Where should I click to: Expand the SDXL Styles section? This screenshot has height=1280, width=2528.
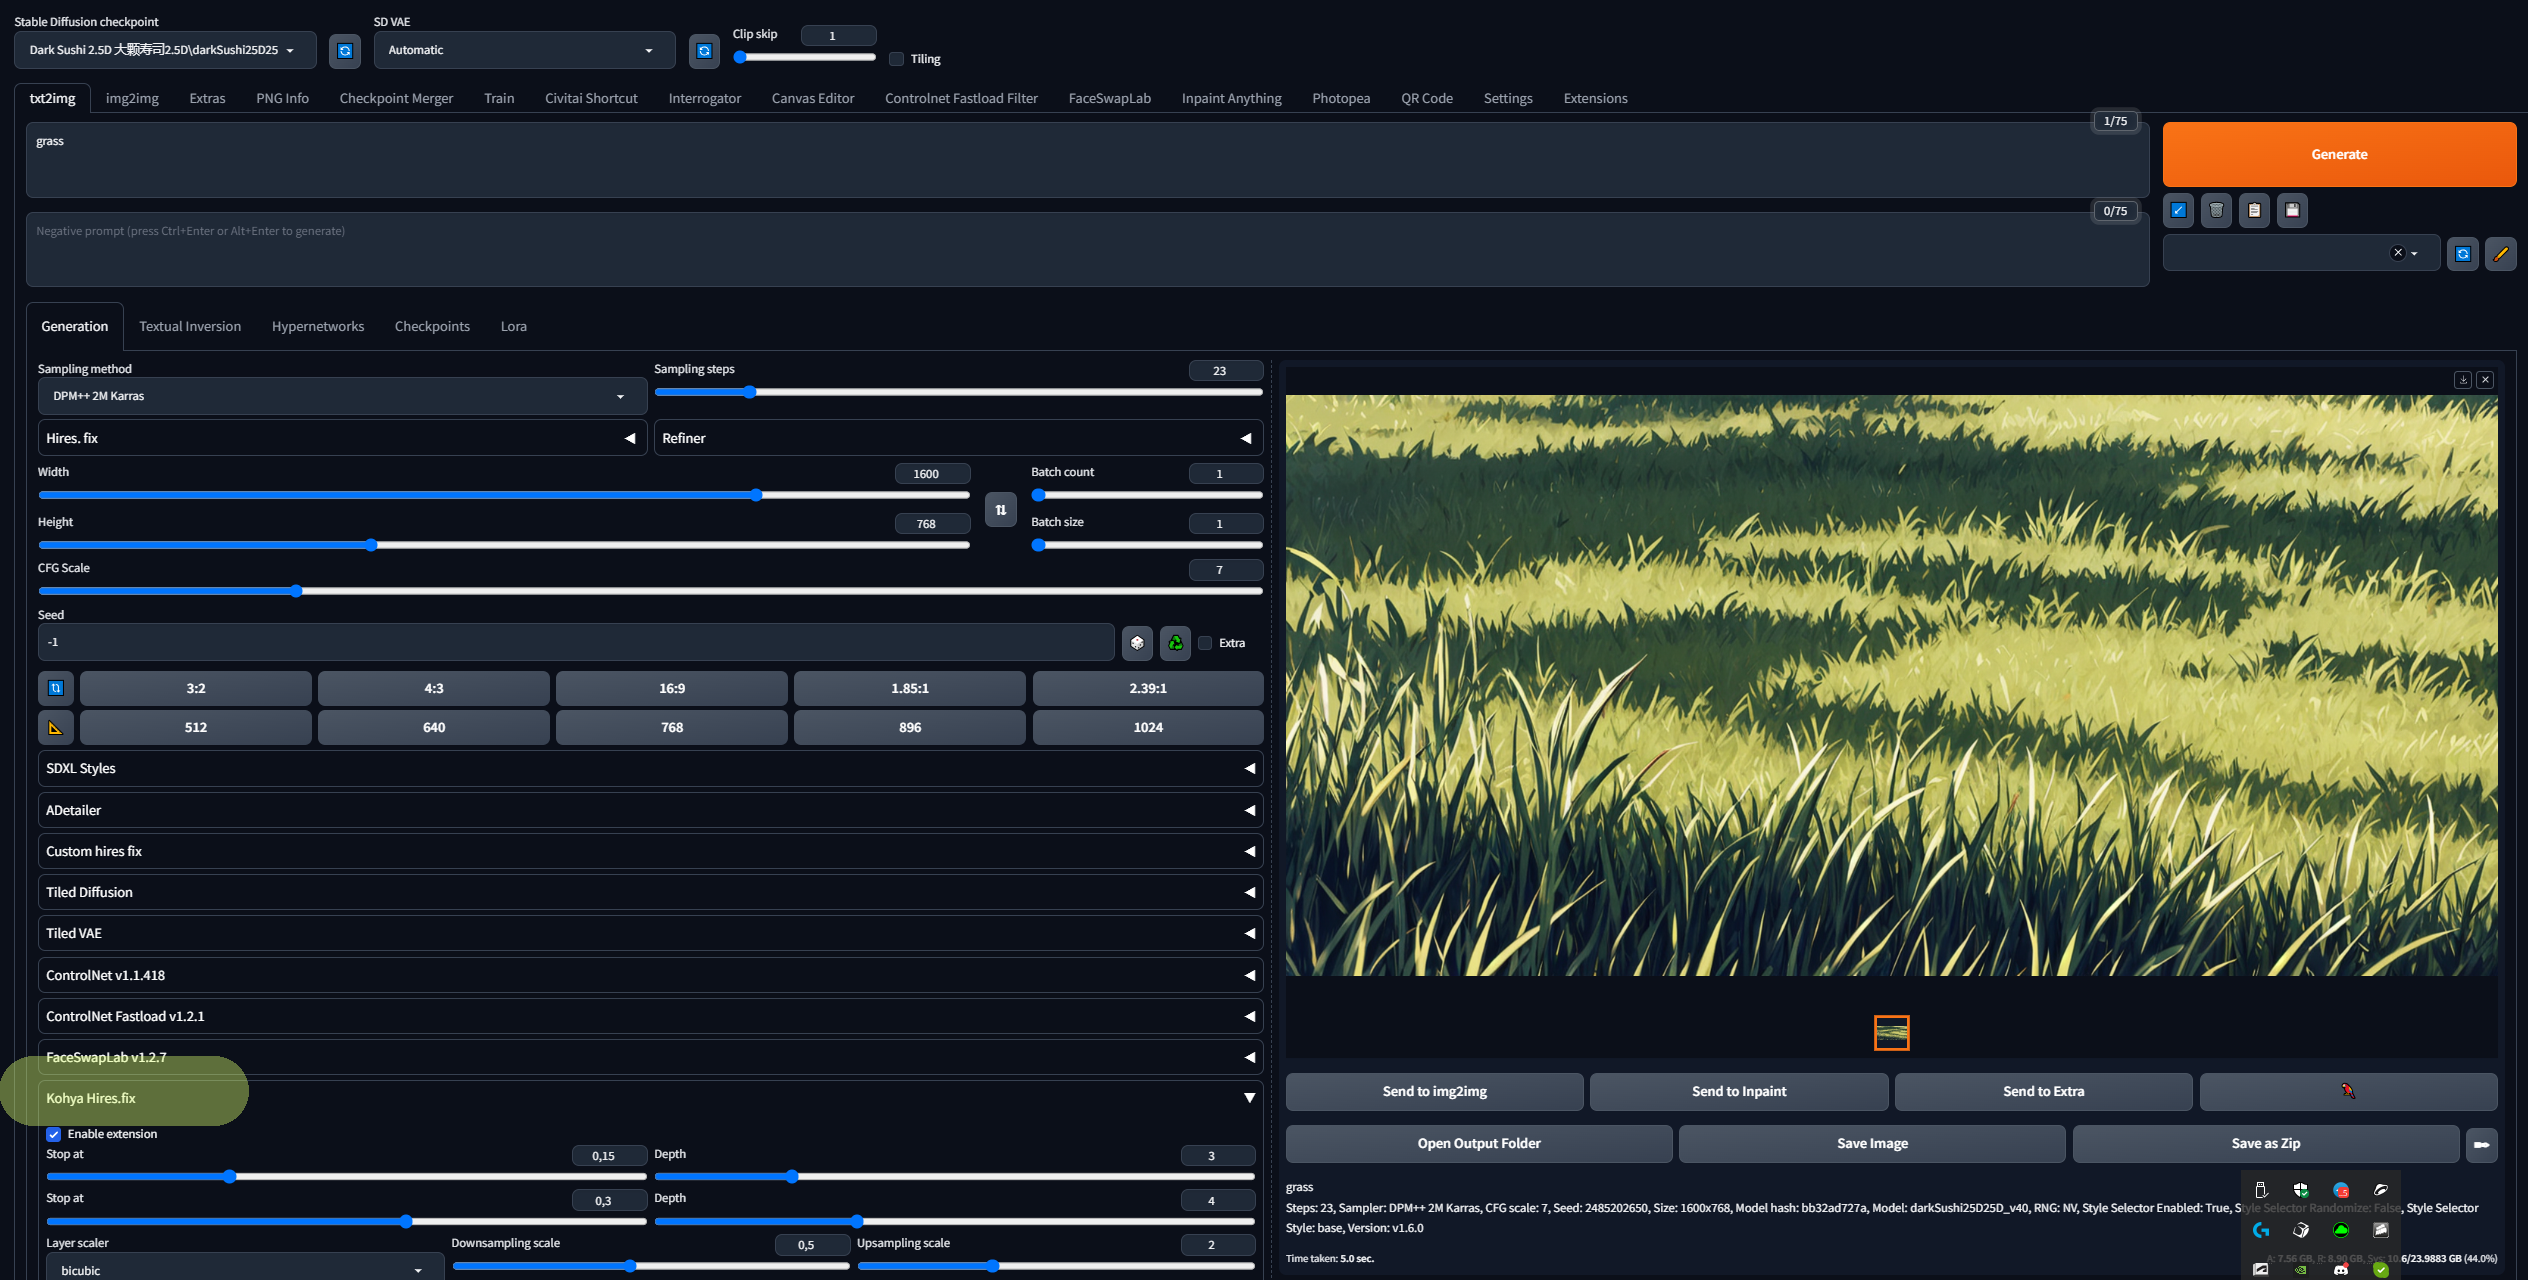[650, 768]
